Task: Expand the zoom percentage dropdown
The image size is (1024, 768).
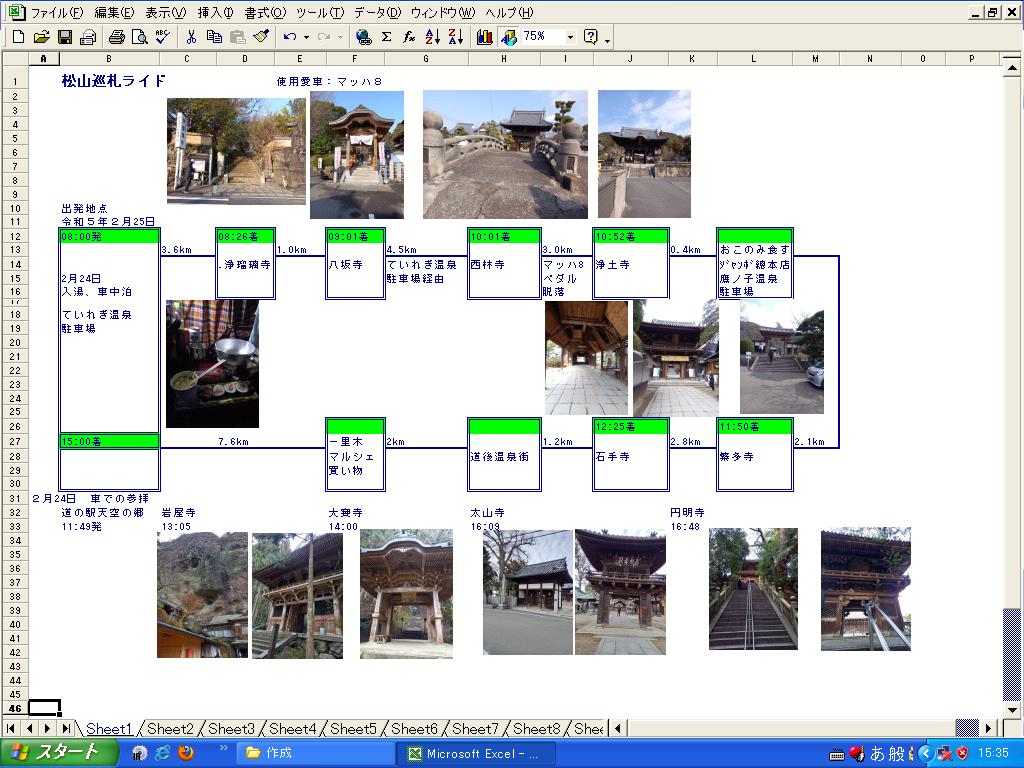Action: coord(570,37)
